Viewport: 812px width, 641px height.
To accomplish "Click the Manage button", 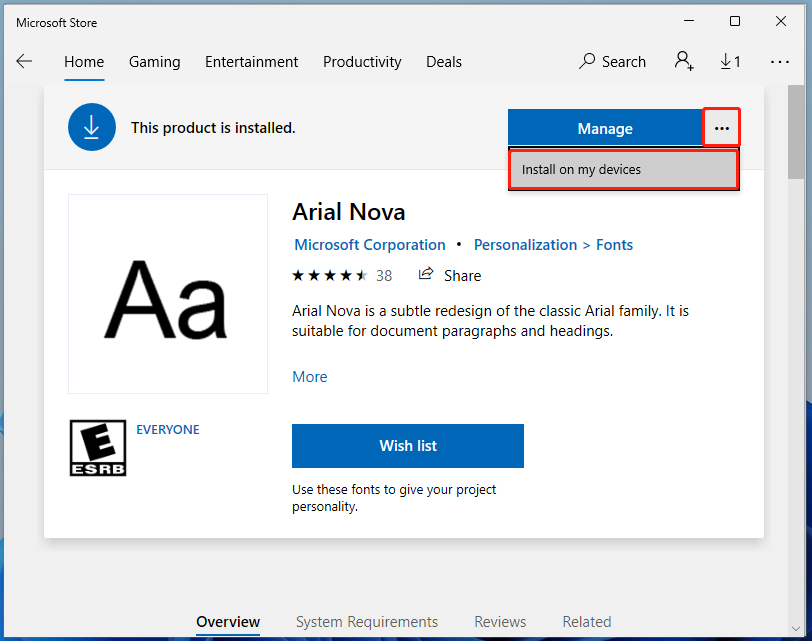I will point(605,128).
